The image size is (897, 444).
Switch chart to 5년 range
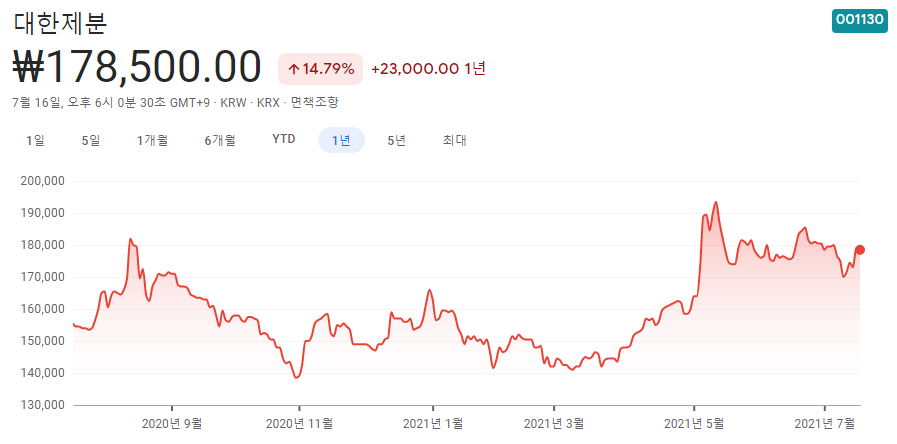click(396, 140)
